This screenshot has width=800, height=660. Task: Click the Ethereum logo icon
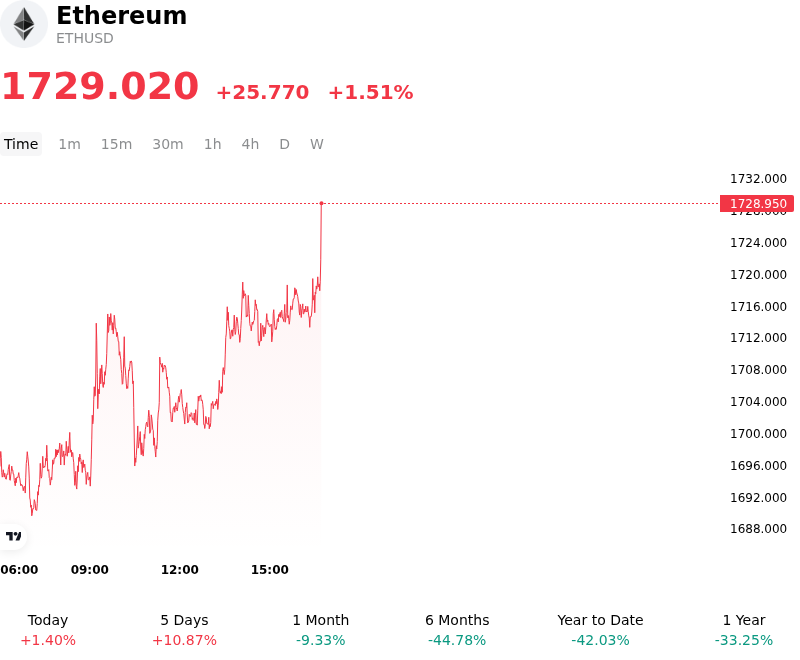coord(23,24)
